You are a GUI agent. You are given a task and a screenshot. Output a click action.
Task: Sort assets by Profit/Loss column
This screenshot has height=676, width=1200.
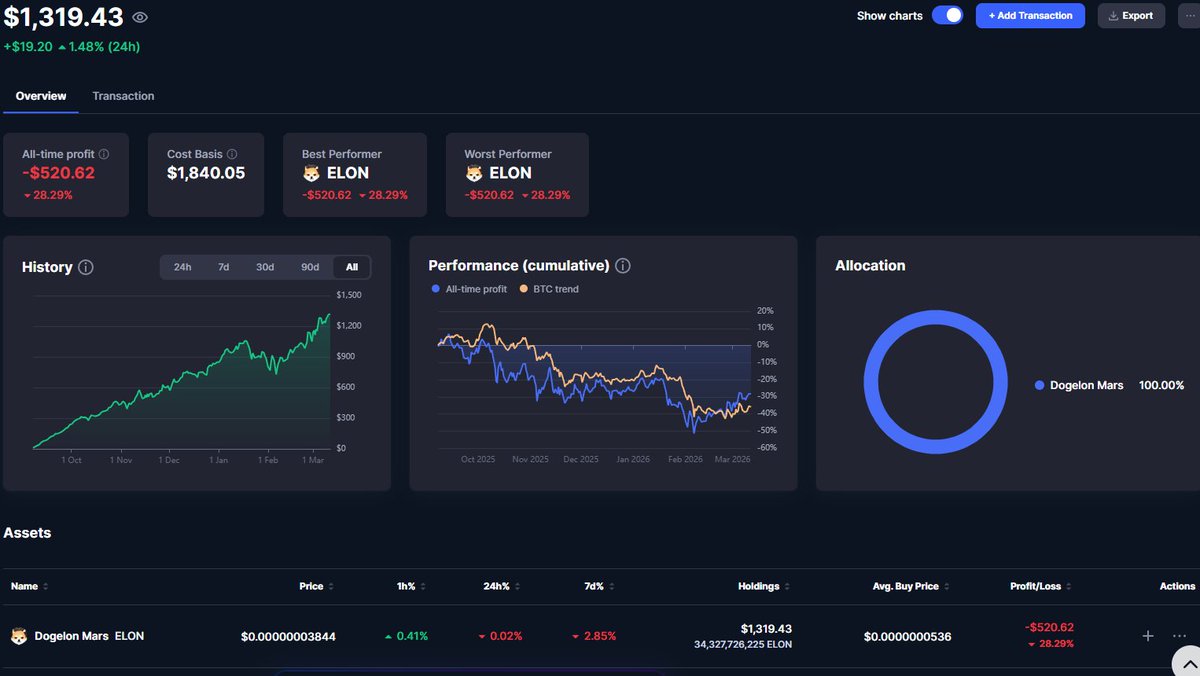pos(1040,586)
